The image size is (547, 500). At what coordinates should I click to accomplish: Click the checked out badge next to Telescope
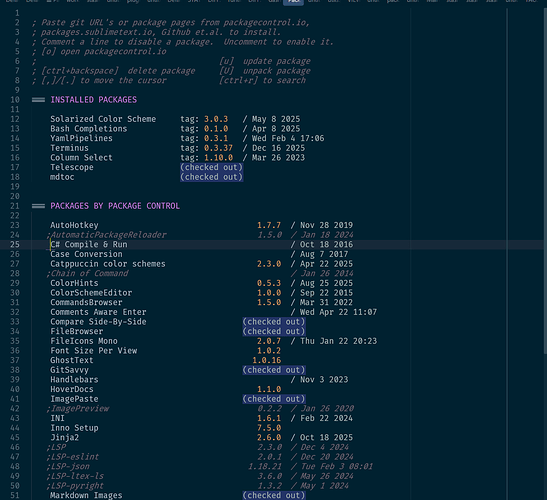point(211,167)
